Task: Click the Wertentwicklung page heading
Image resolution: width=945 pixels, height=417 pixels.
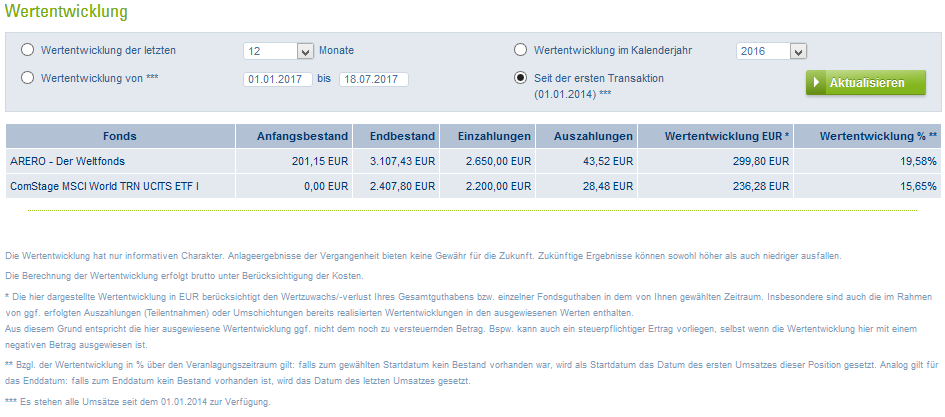Action: coord(67,13)
